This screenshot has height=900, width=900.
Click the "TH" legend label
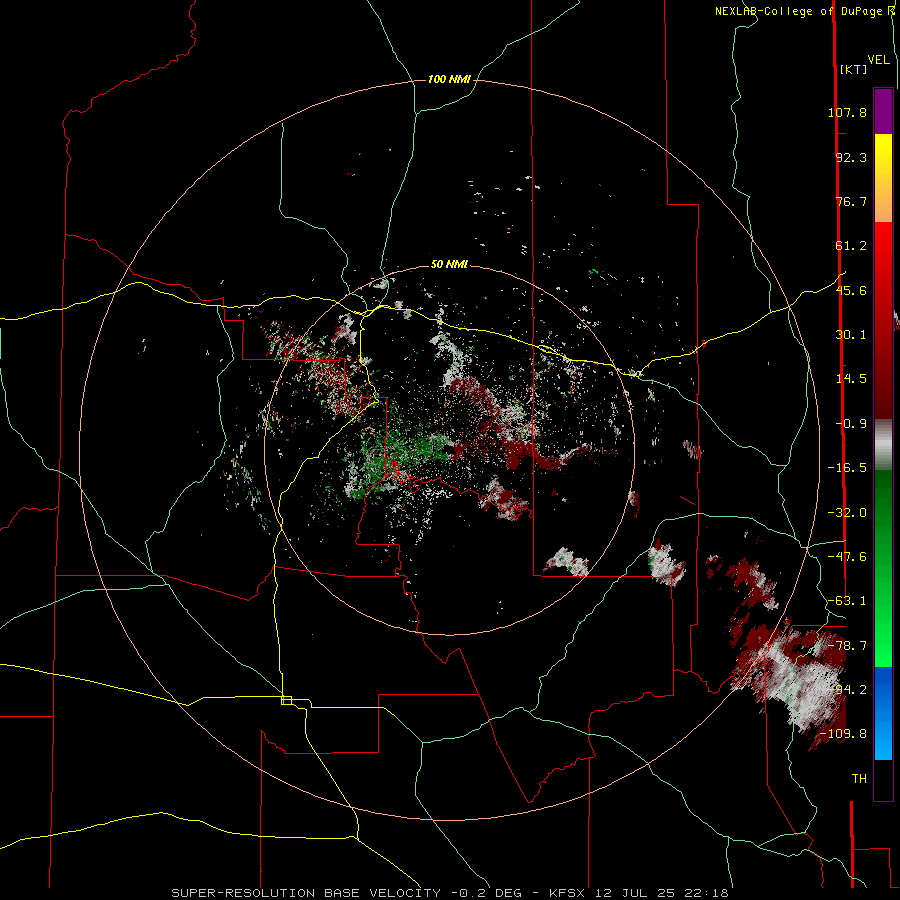click(x=859, y=779)
